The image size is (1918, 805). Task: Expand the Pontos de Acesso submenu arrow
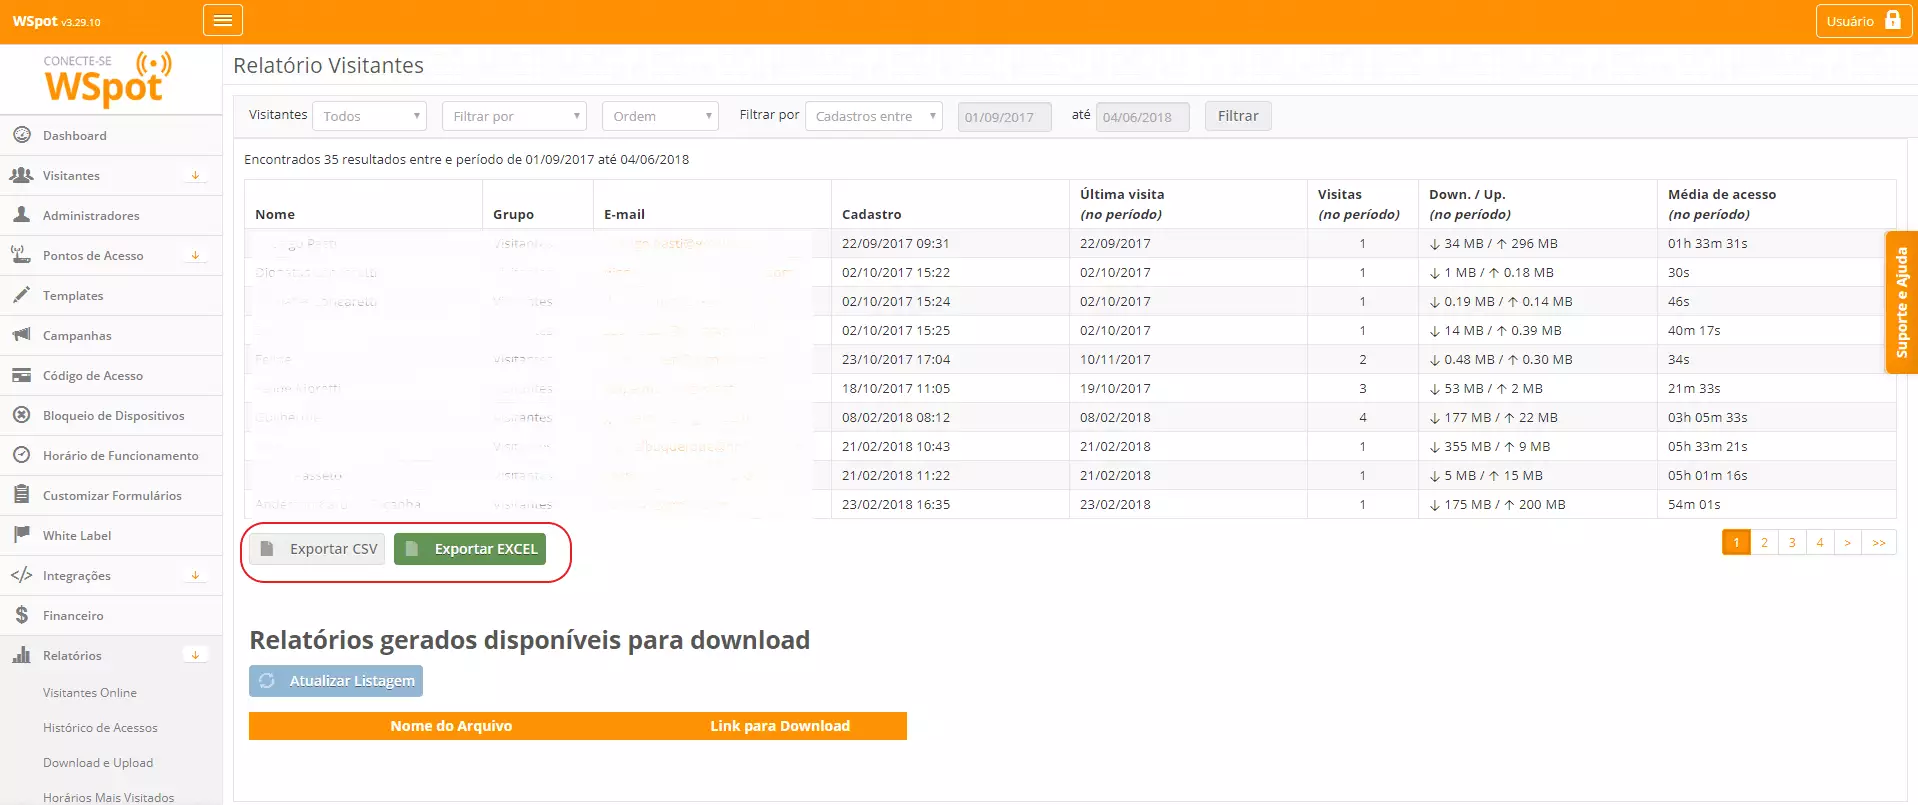pos(196,255)
